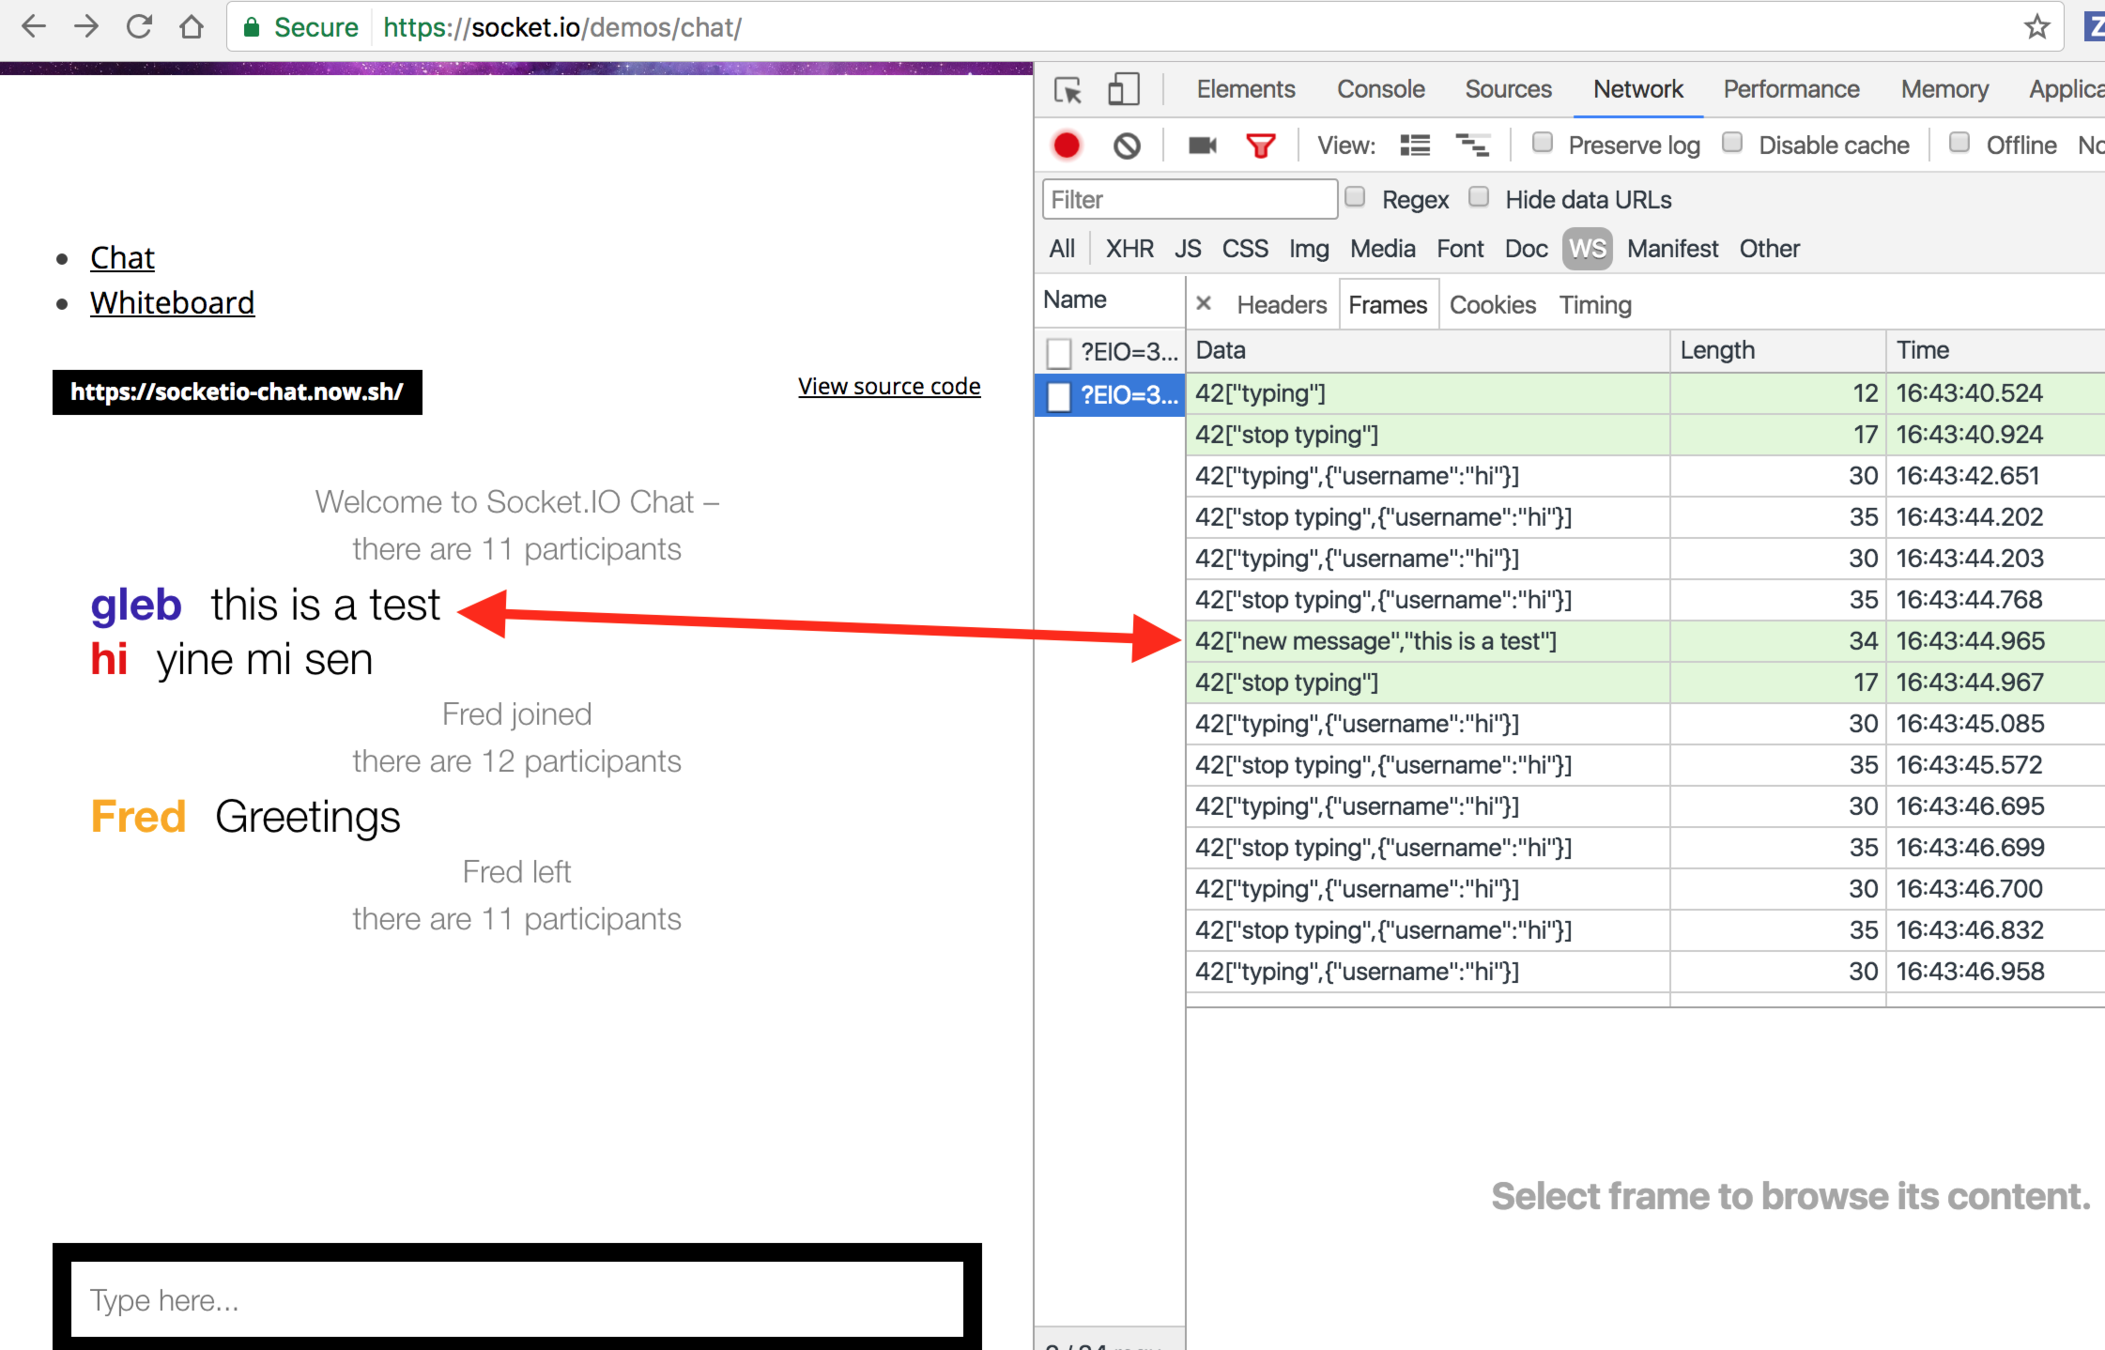2105x1350 pixels.
Task: Select the XHR request type filter
Action: pyautogui.click(x=1129, y=249)
